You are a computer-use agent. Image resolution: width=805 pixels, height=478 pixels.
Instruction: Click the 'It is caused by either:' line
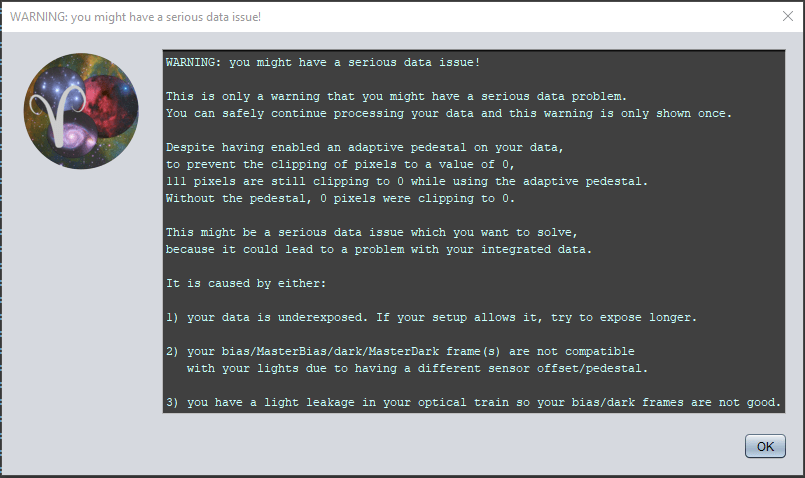(x=246, y=283)
